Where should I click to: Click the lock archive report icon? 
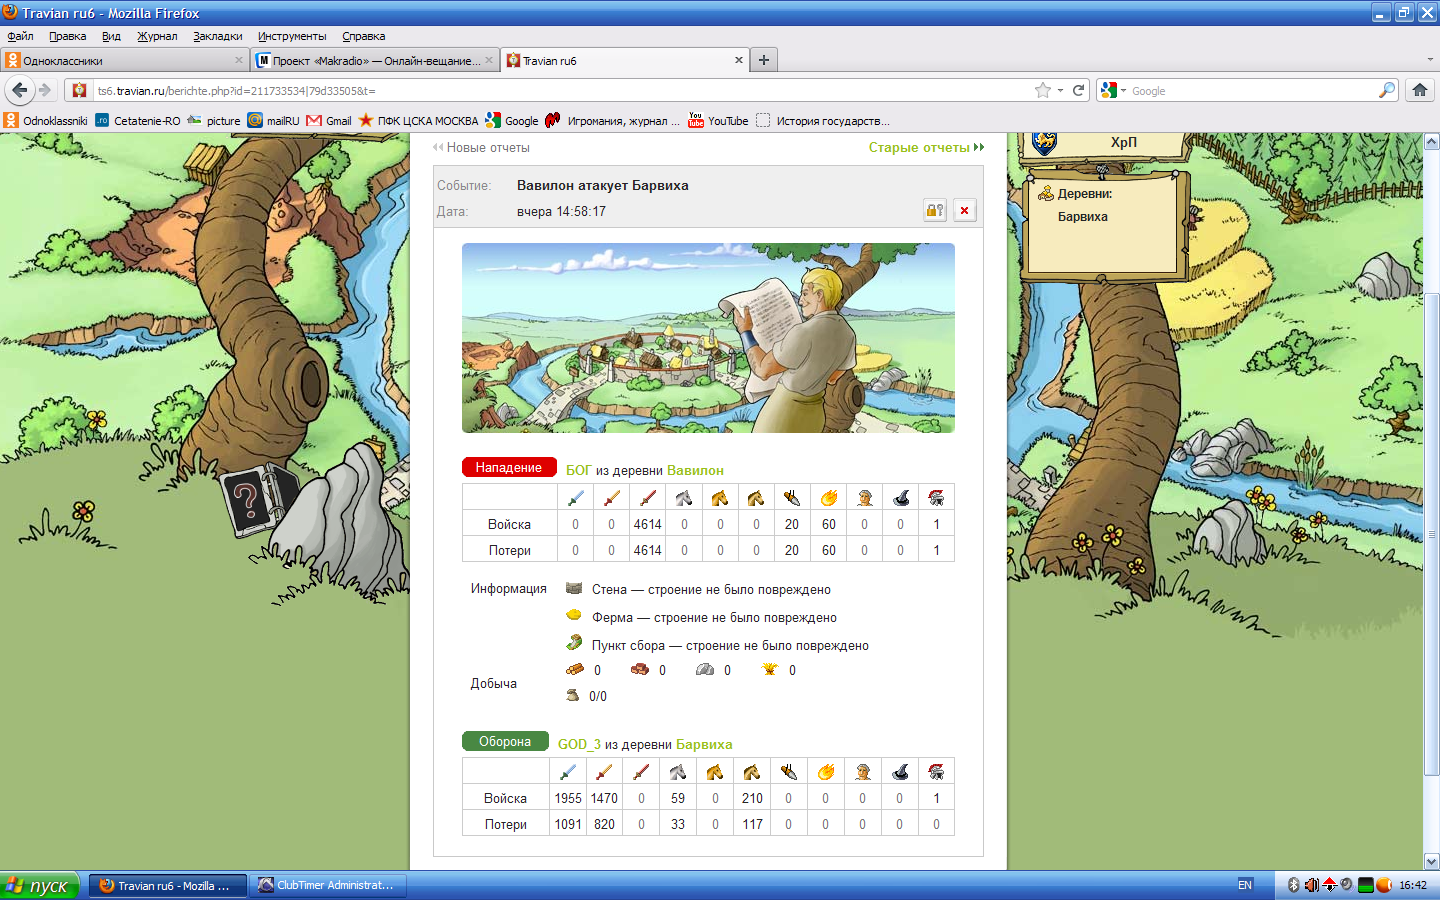tap(935, 210)
